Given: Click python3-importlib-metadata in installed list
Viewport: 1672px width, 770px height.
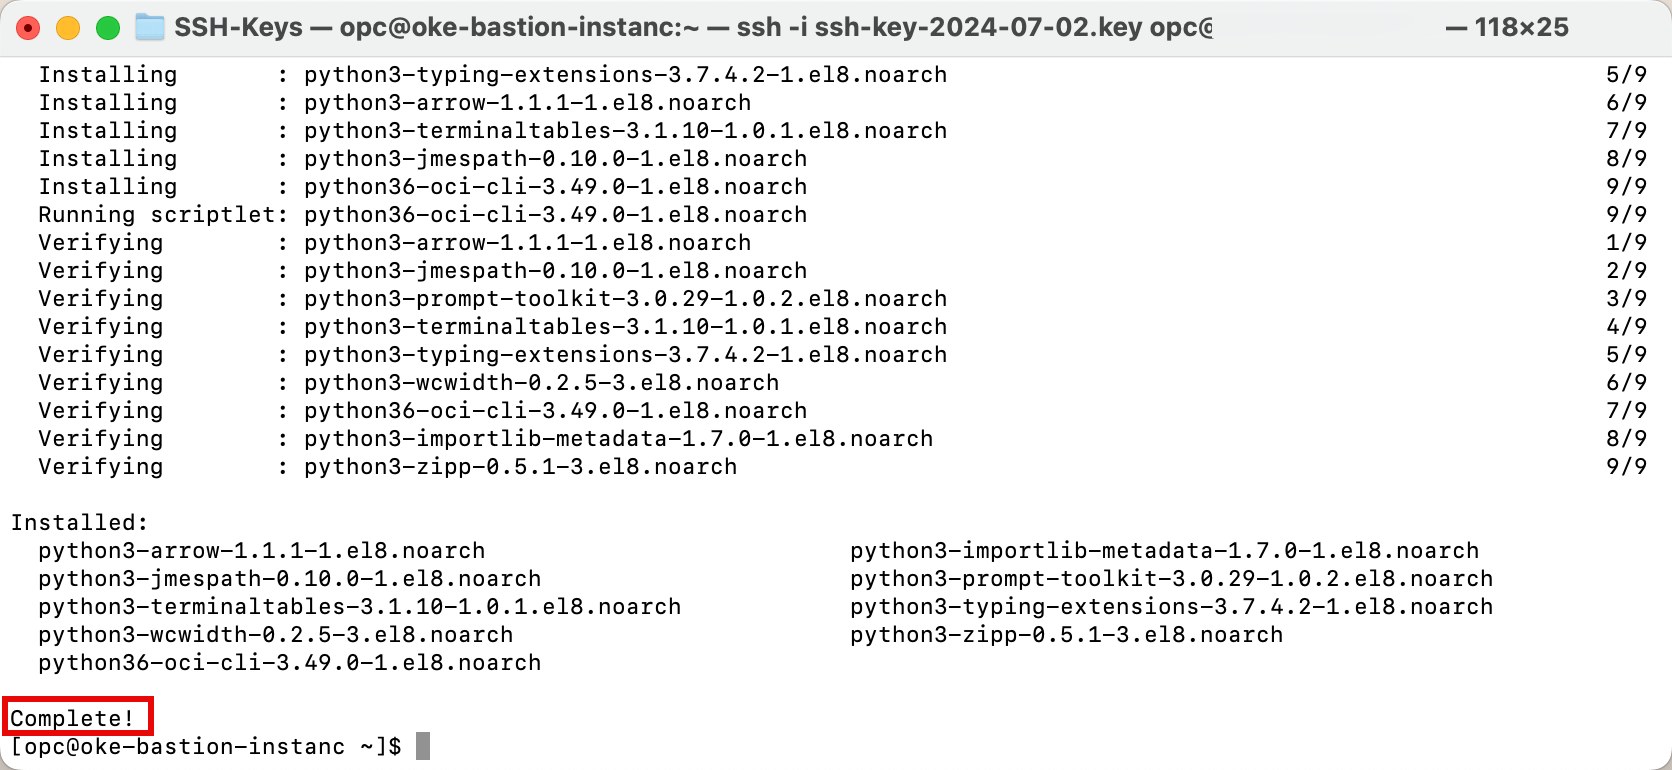Looking at the screenshot, I should pos(1164,550).
